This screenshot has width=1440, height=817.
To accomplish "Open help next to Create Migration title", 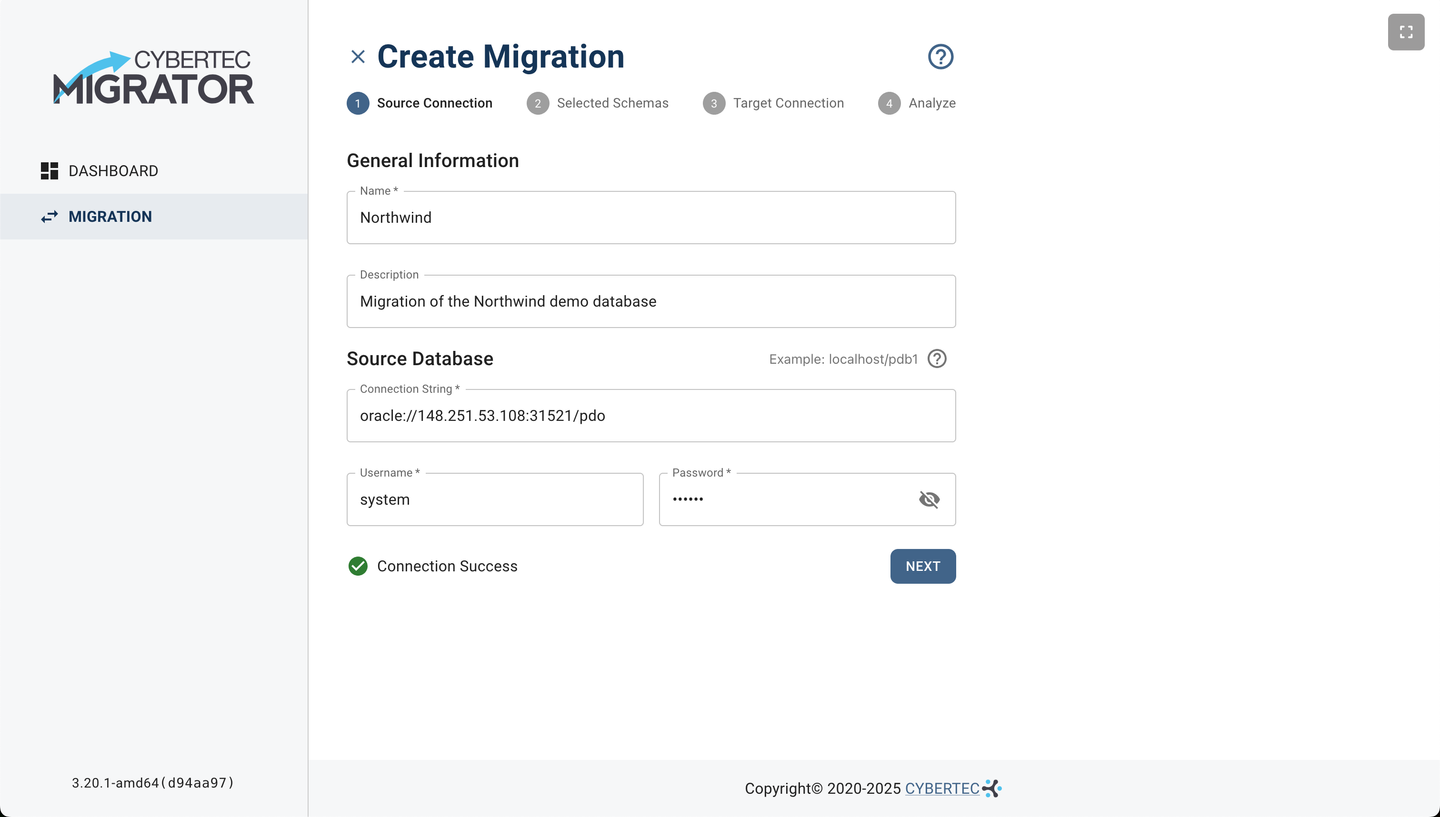I will (x=940, y=57).
